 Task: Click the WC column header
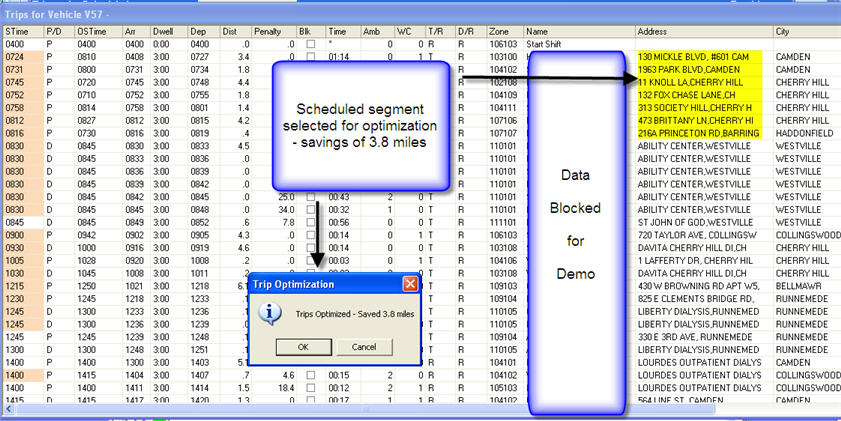[410, 32]
